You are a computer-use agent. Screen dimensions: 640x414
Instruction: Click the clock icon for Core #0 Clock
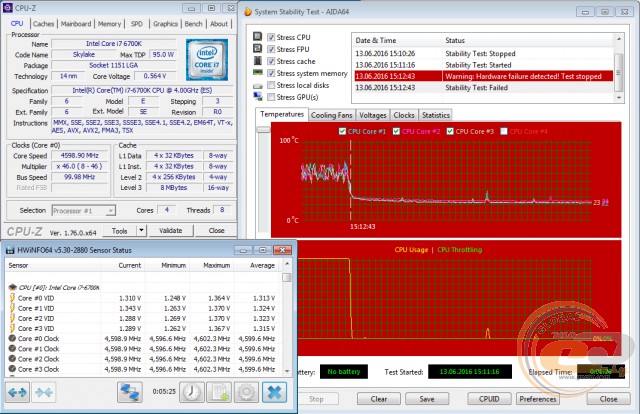pyautogui.click(x=12, y=338)
